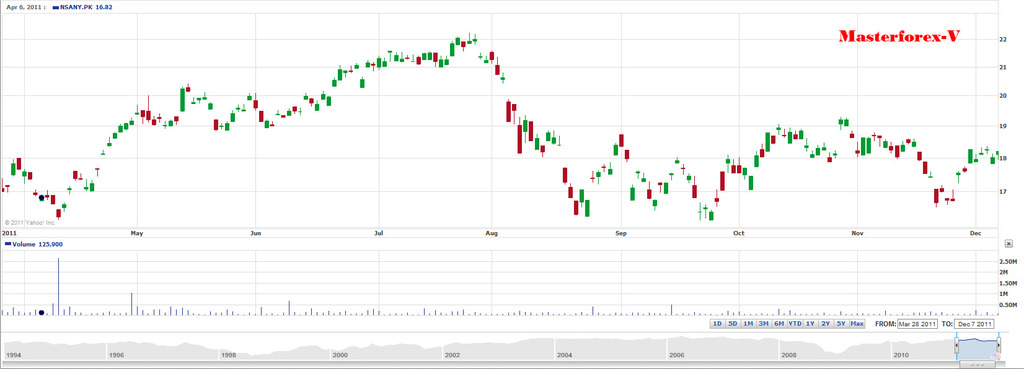Click the dark dot marker on price chart
The width and height of the screenshot is (1024, 369).
pyautogui.click(x=41, y=197)
